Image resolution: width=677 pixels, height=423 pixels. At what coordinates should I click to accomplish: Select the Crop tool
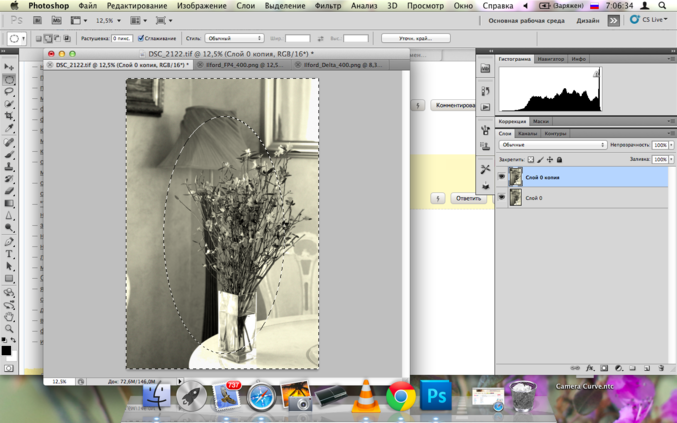pyautogui.click(x=10, y=116)
